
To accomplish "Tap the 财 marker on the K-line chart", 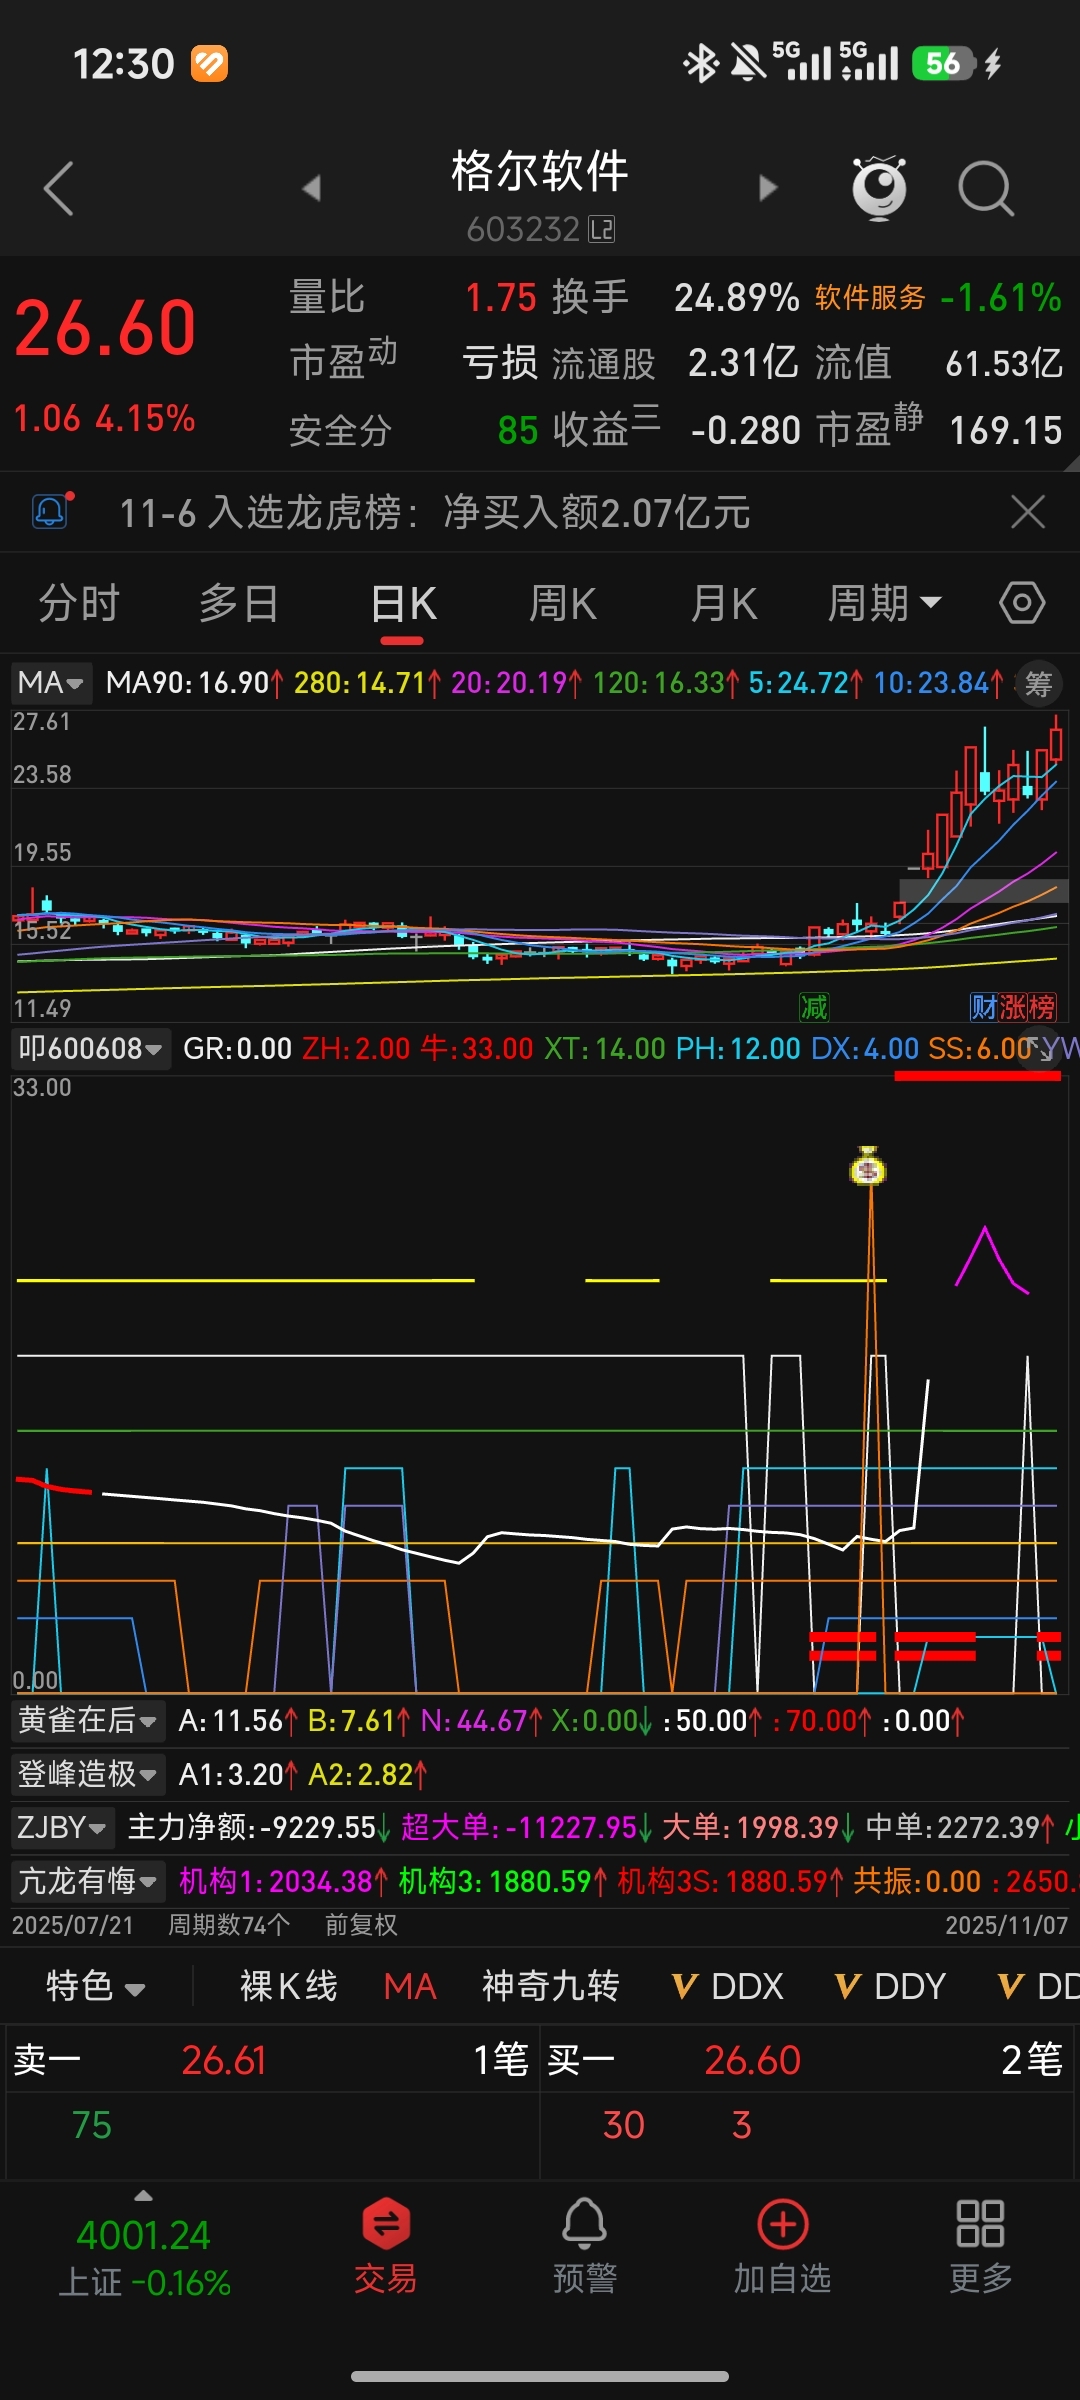I will (984, 1007).
